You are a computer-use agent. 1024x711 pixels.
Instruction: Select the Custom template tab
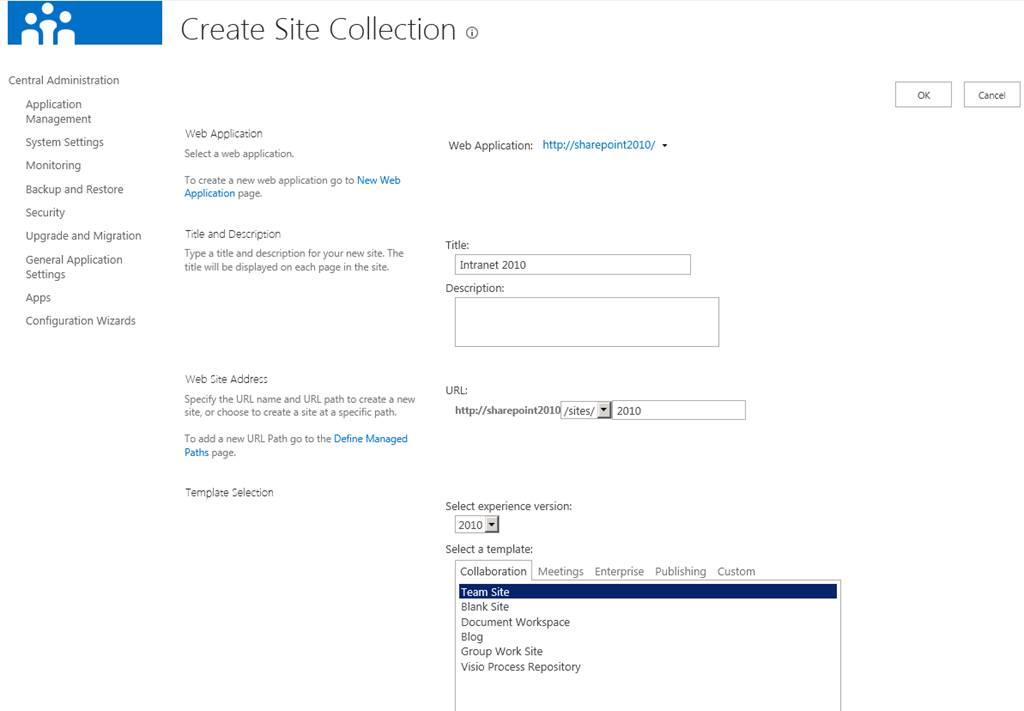pos(735,571)
